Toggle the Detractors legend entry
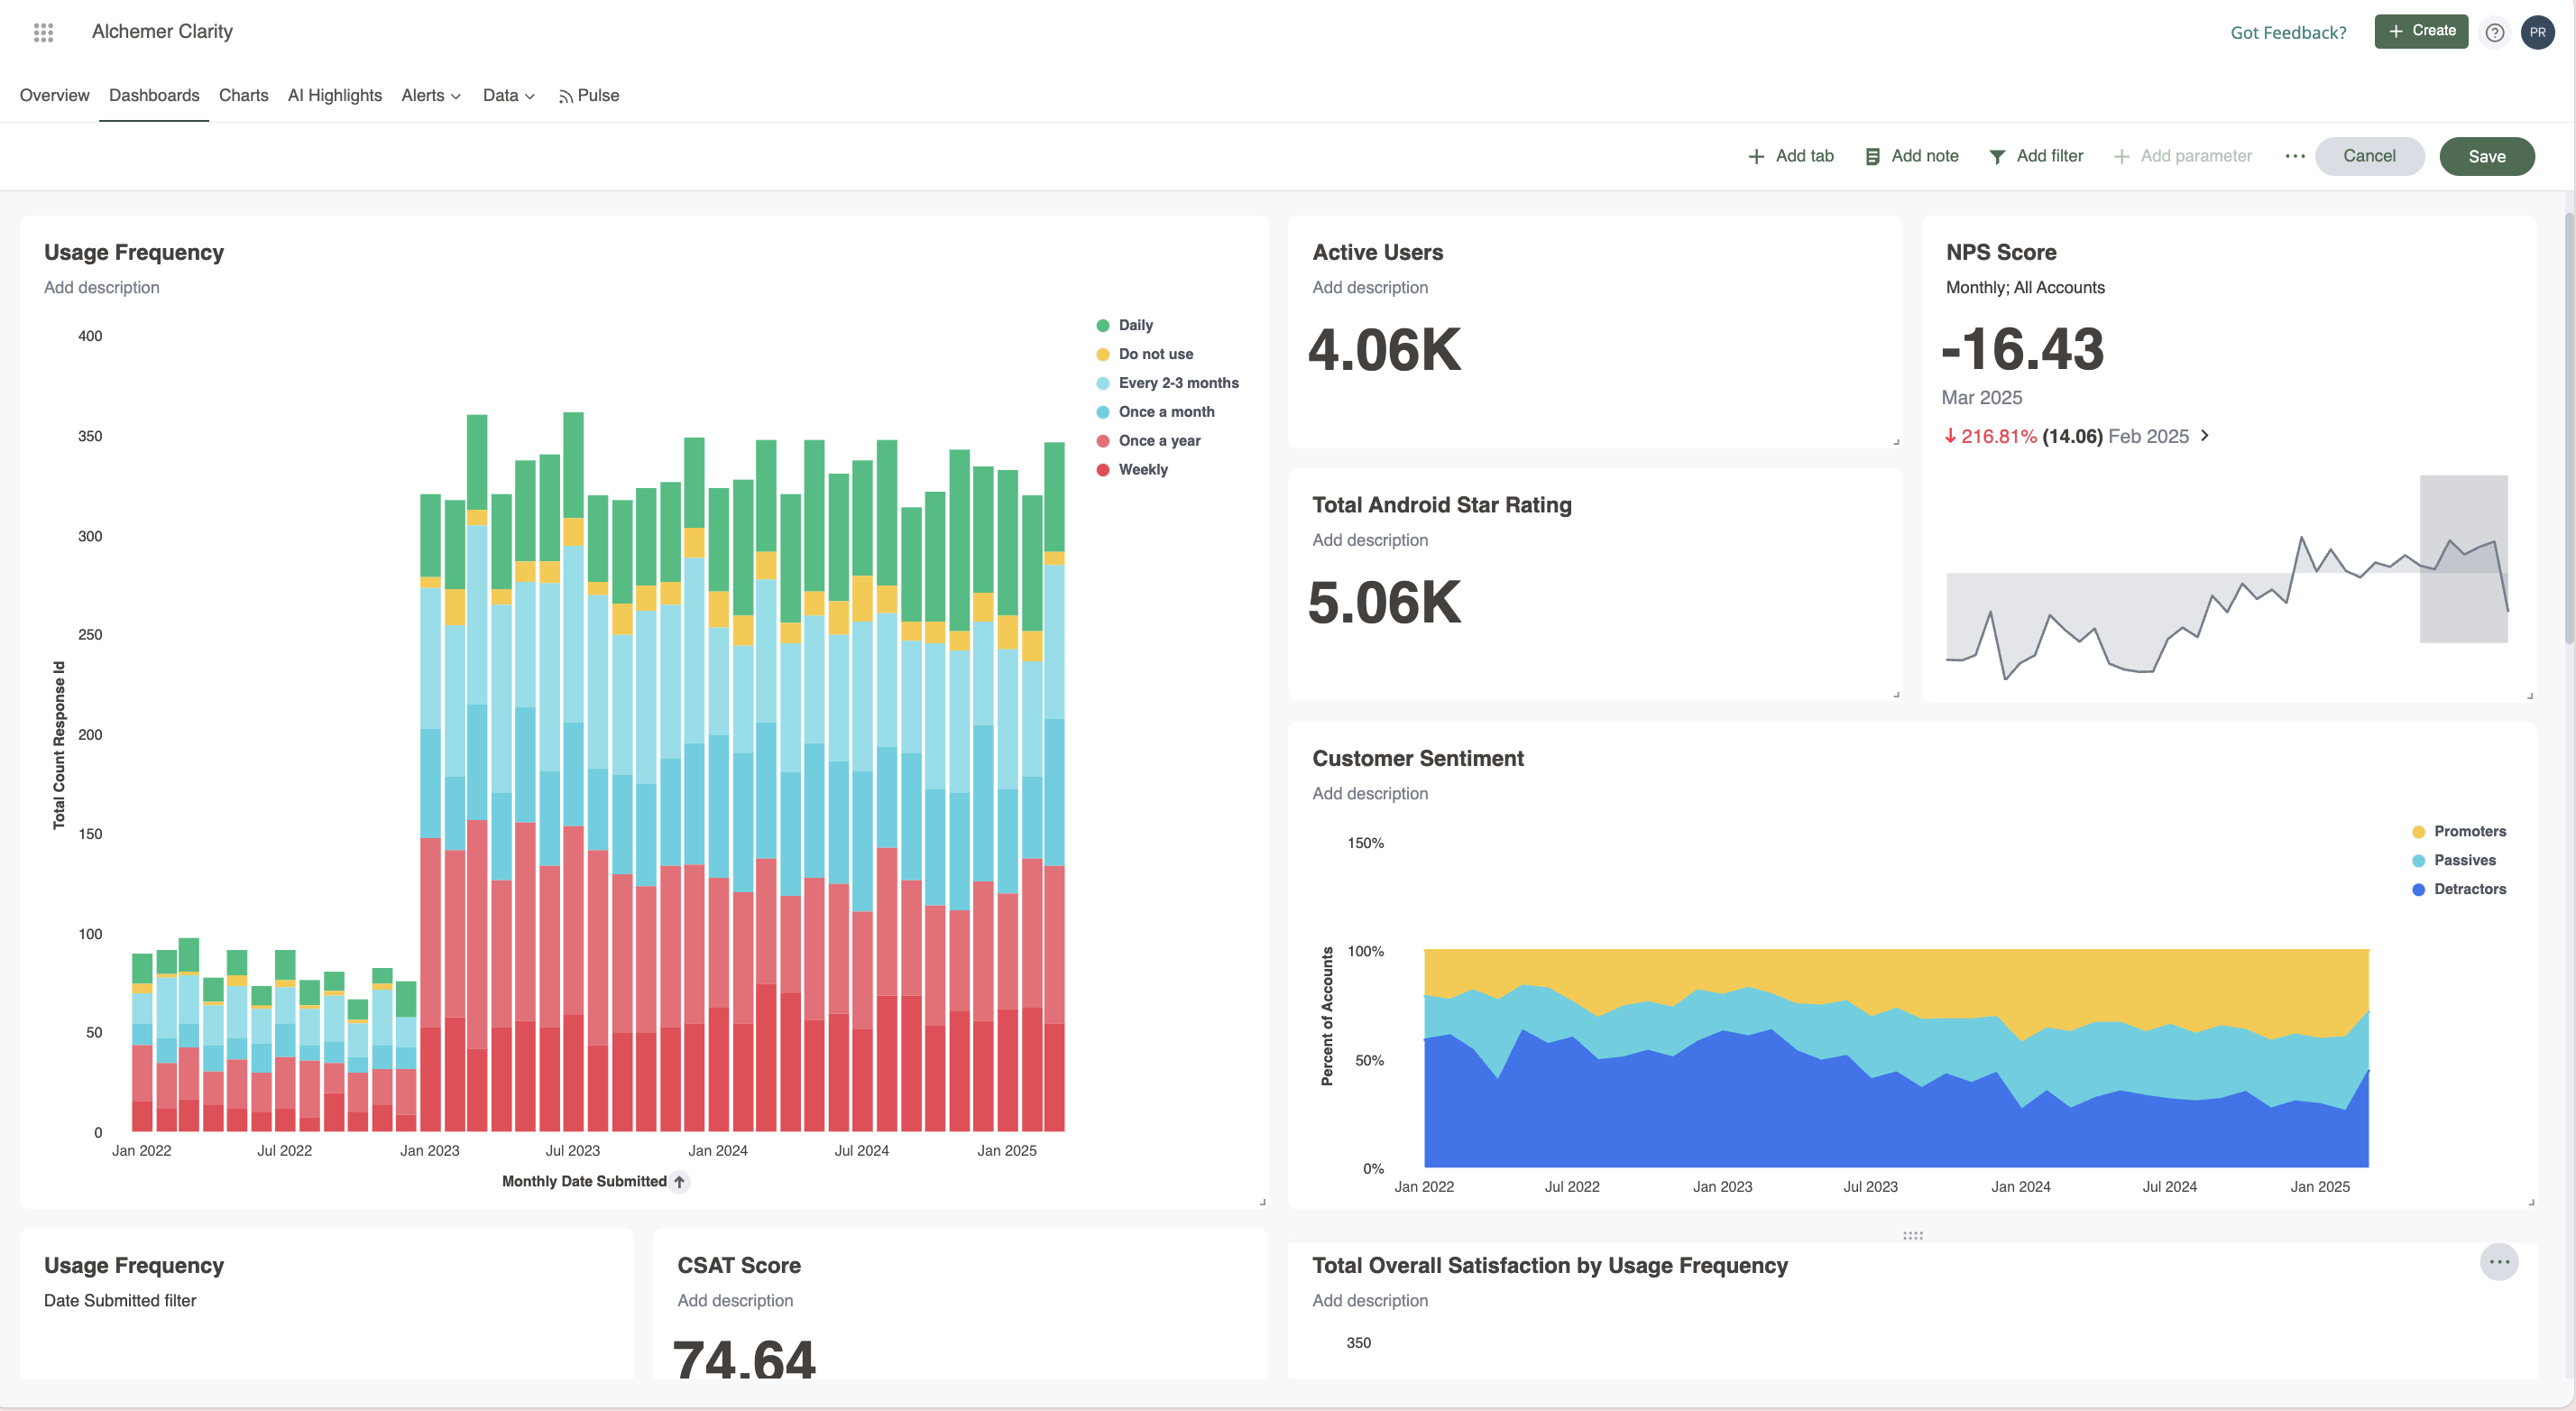 2470,888
